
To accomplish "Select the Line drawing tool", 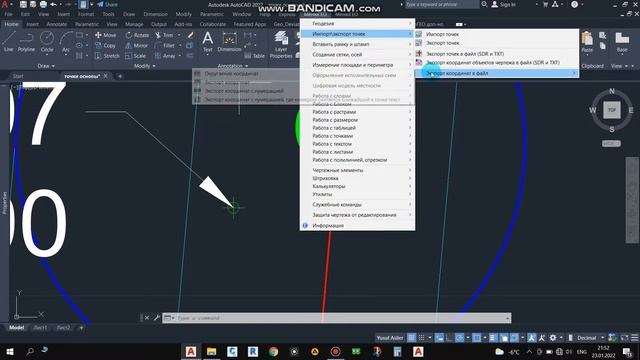I will [9, 42].
